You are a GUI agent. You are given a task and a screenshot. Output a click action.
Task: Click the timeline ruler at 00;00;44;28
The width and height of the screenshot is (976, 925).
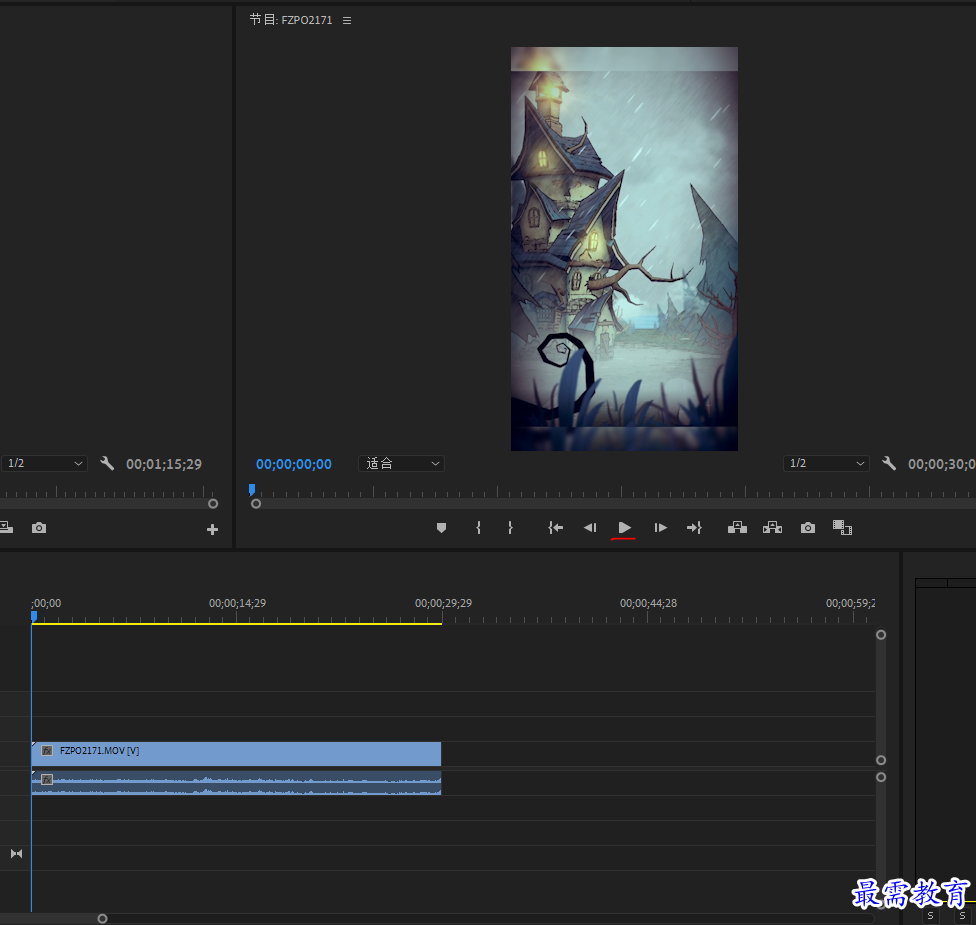pyautogui.click(x=648, y=604)
